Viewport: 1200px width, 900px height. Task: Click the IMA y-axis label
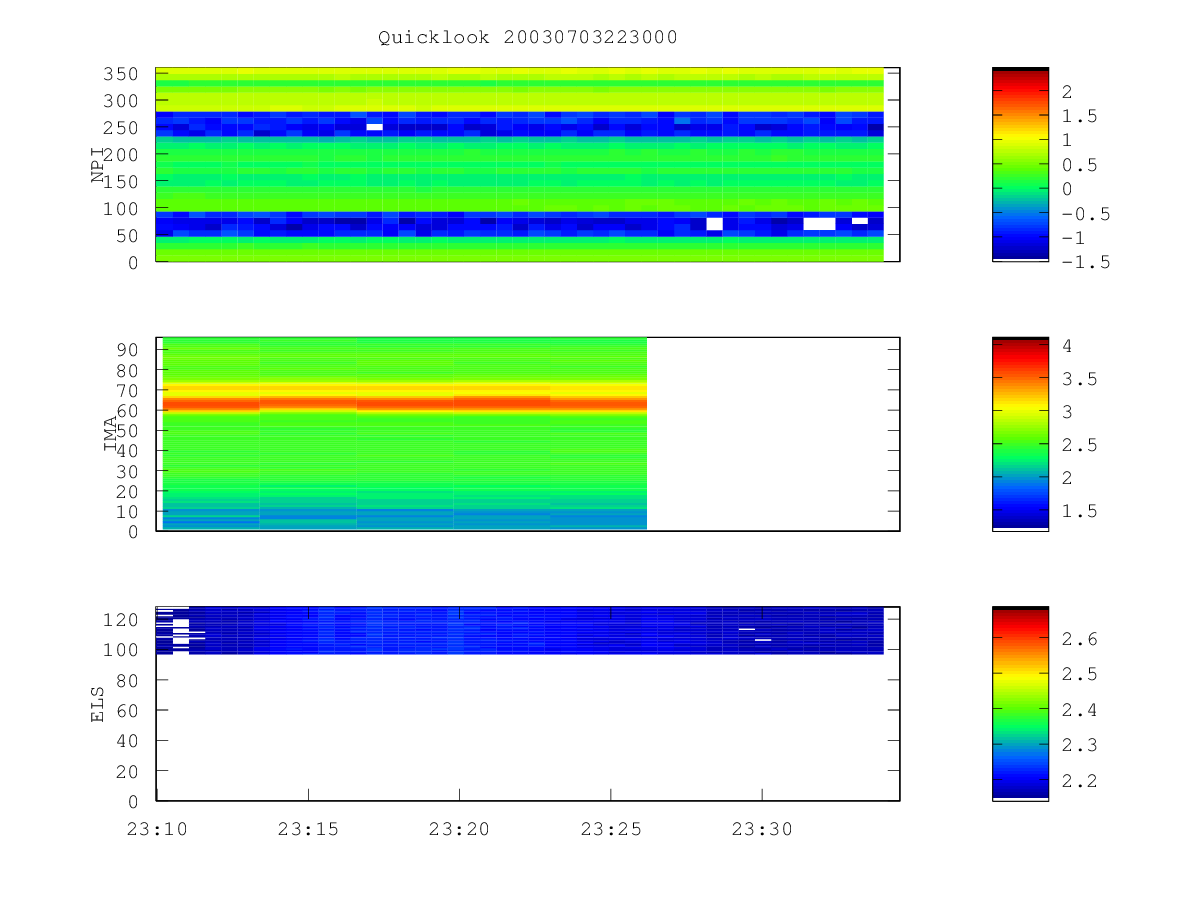click(x=111, y=436)
